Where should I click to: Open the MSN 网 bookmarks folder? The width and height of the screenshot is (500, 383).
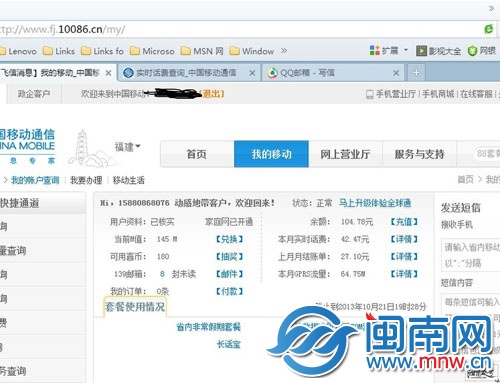202,51
